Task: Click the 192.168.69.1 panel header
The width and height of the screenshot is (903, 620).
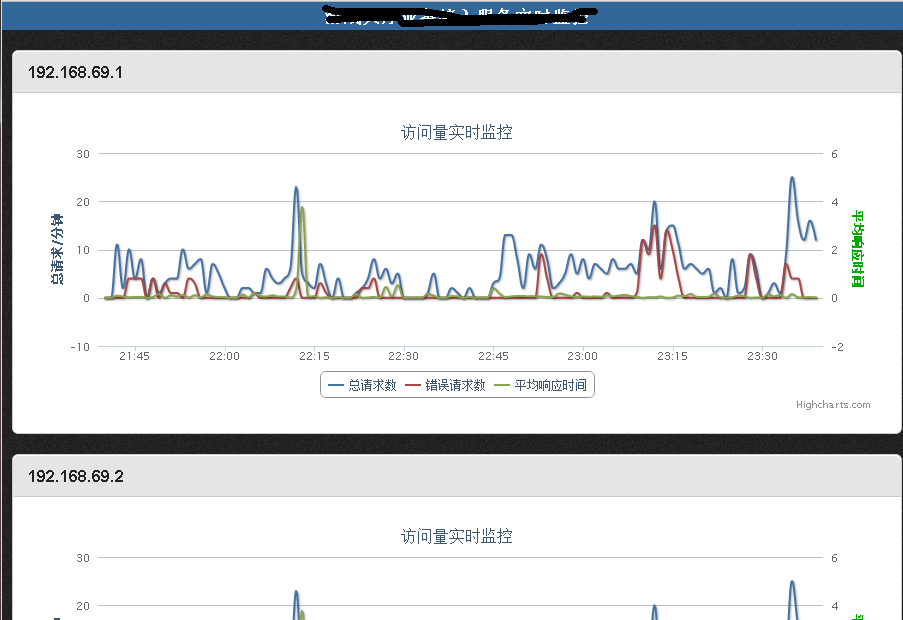Action: click(x=456, y=72)
